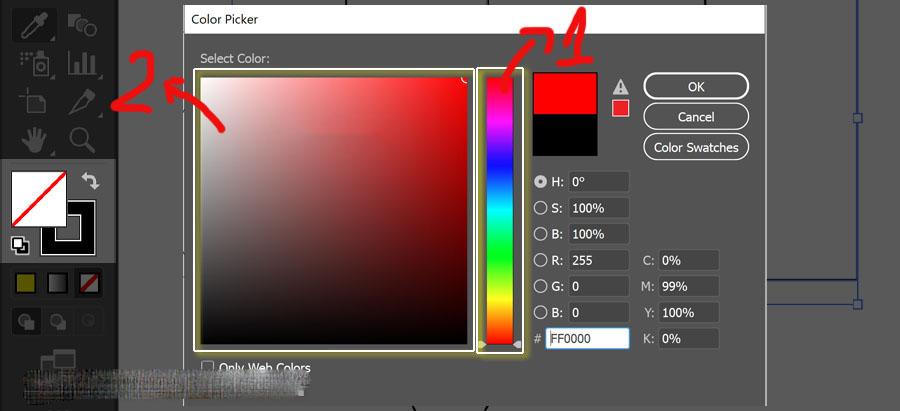Select the Blend tool

82,25
